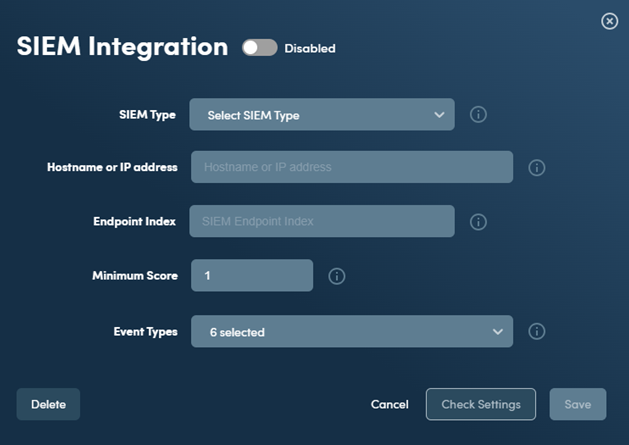629x445 pixels.
Task: Select the Minimum Score value field
Action: 252,275
